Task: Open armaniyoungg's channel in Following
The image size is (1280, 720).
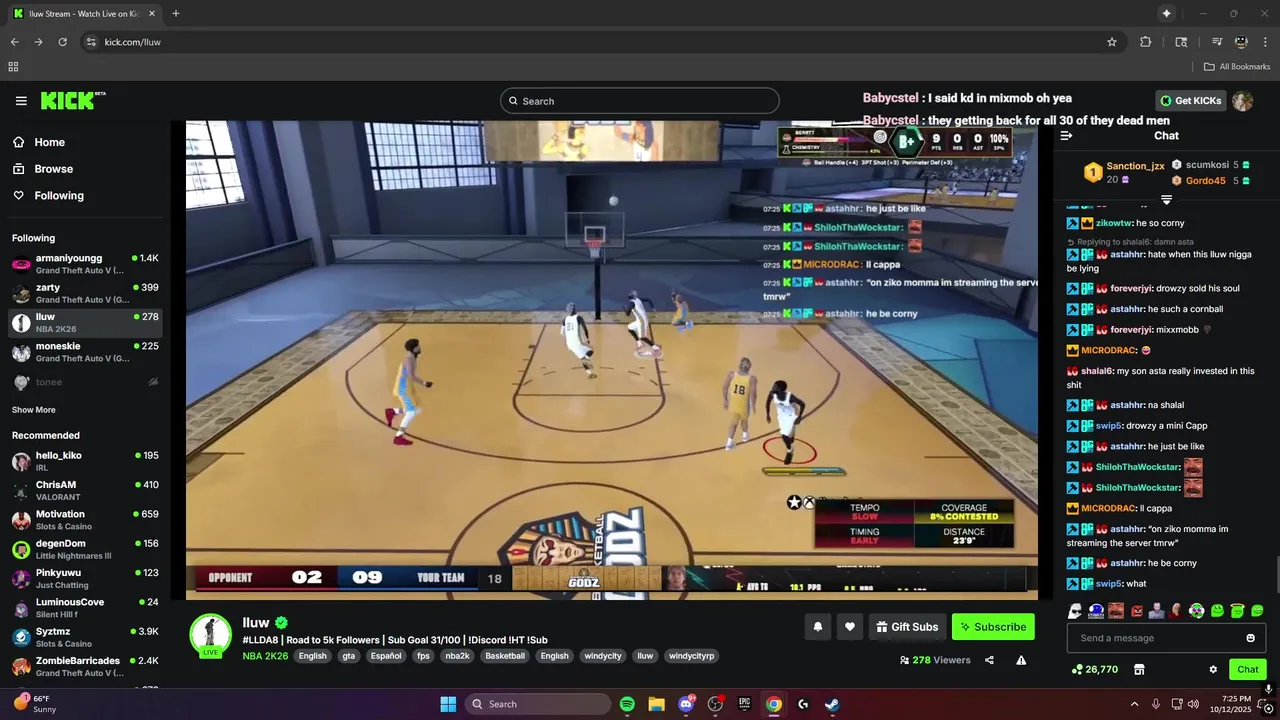Action: (x=85, y=264)
